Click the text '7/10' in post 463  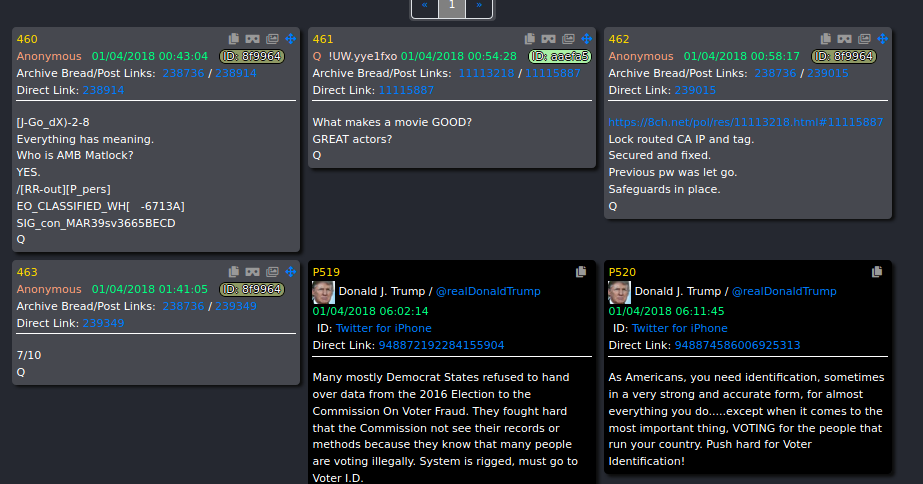(29, 355)
